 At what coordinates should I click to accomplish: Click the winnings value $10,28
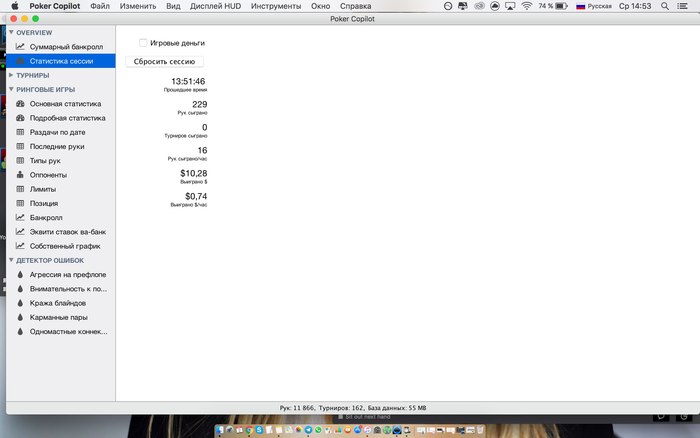point(194,173)
